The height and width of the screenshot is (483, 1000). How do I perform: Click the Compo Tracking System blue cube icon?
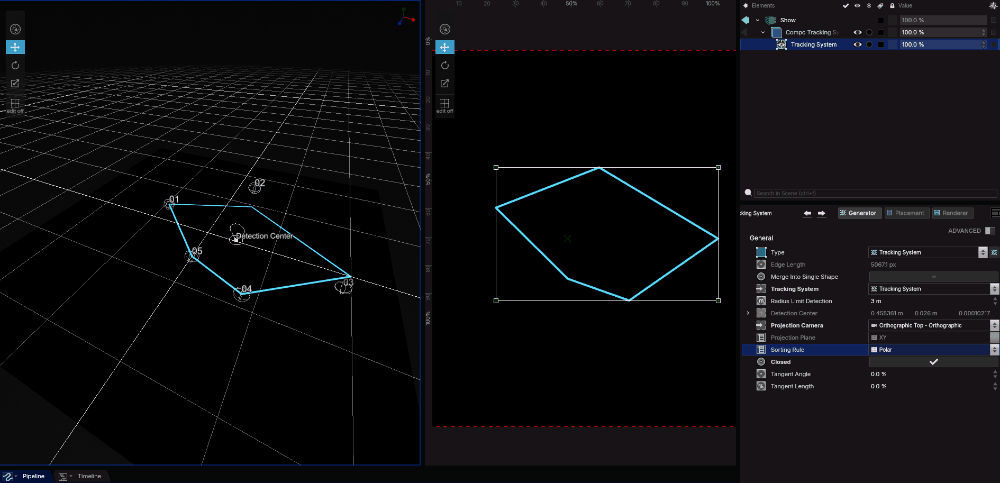point(776,32)
